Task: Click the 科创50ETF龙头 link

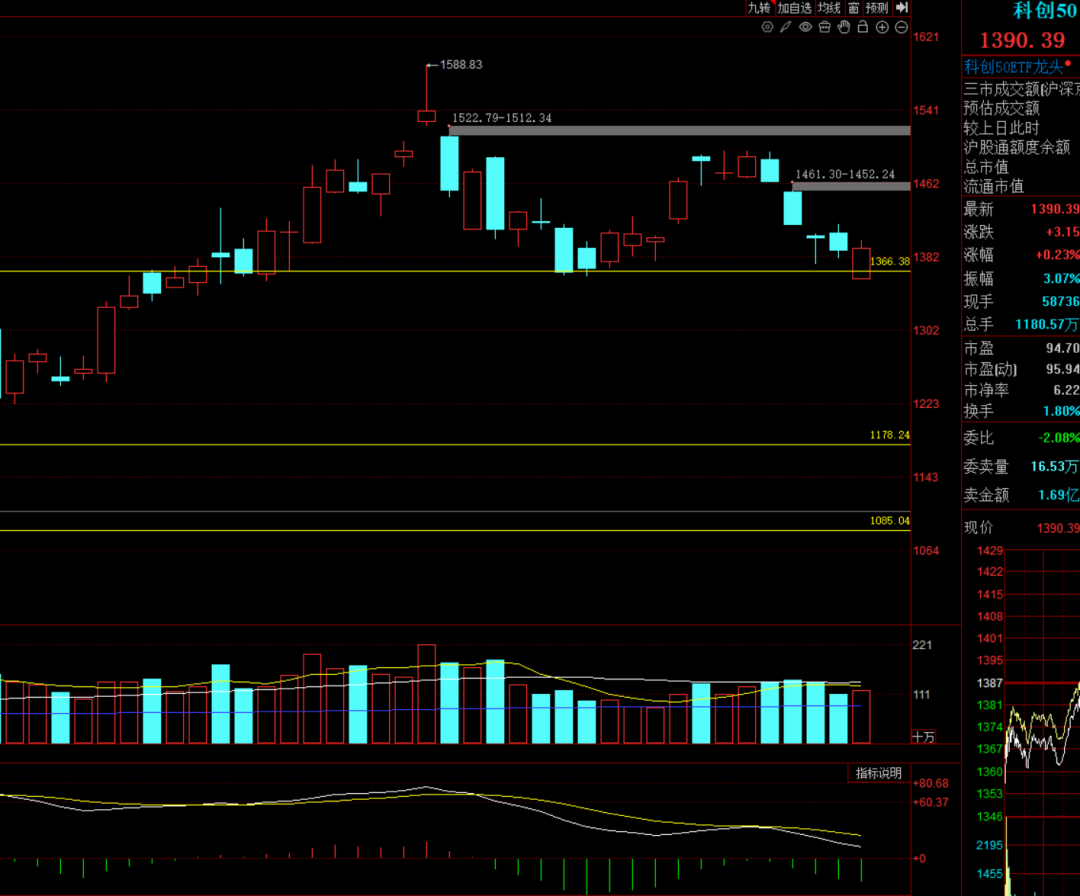Action: click(x=1012, y=67)
